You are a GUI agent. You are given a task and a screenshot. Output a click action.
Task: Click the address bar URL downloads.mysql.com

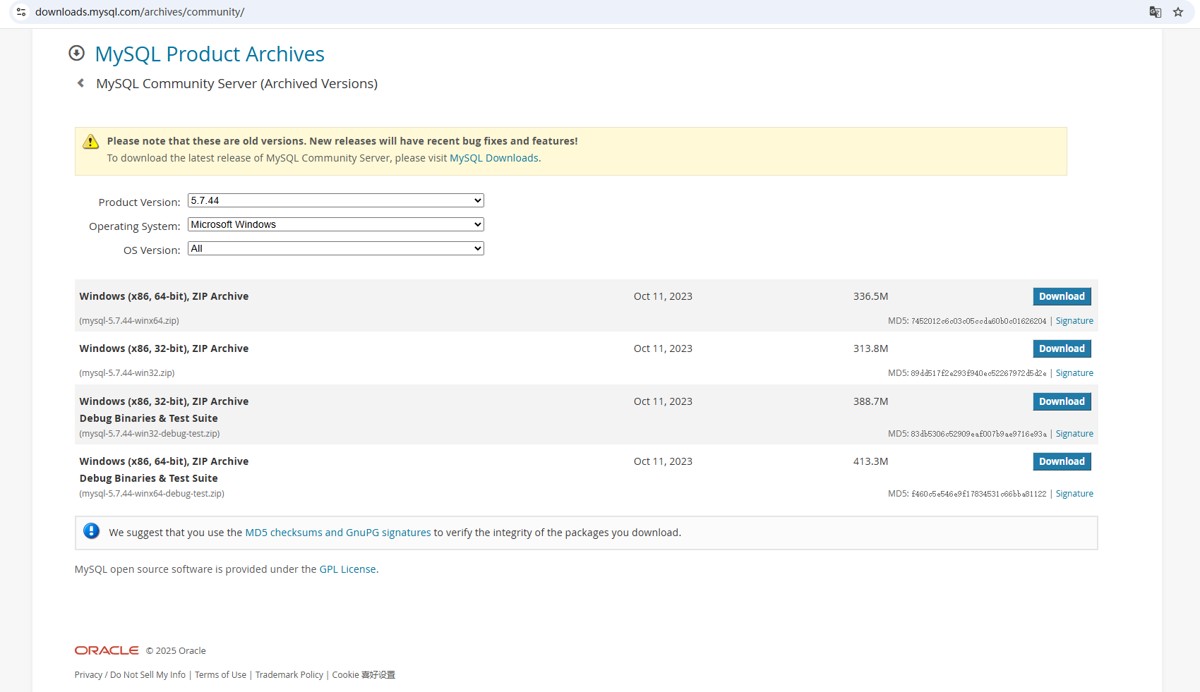click(x=139, y=12)
